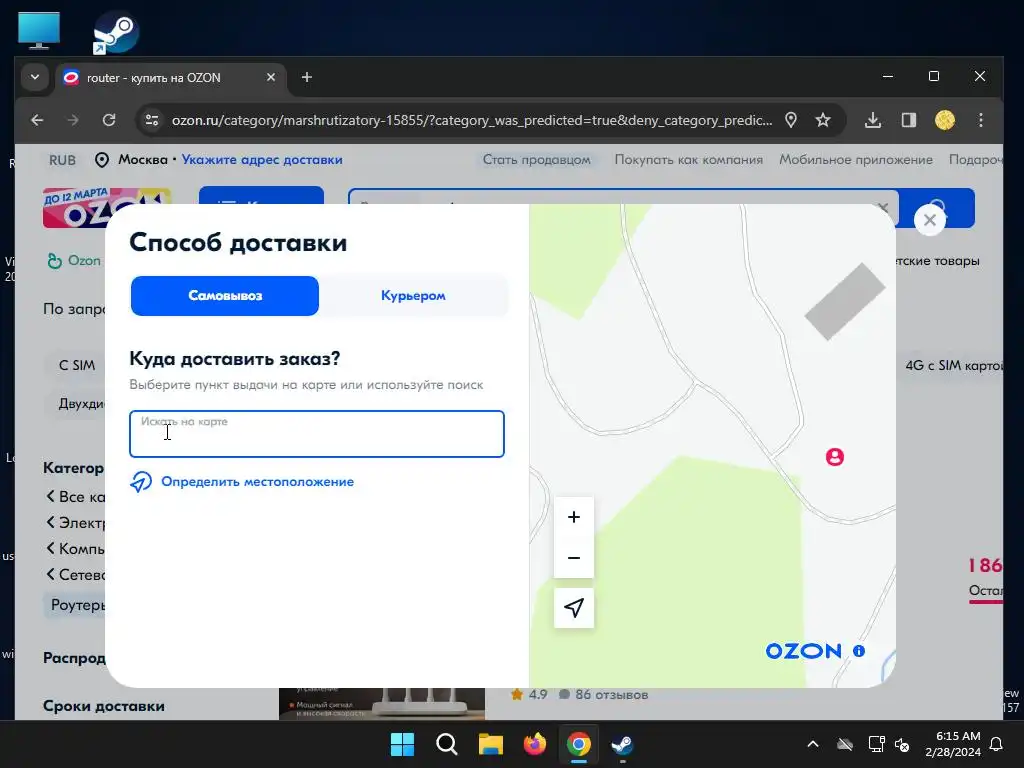Viewport: 1024px width, 768px height.
Task: Switch to the Курьером delivery tab
Action: 413,296
